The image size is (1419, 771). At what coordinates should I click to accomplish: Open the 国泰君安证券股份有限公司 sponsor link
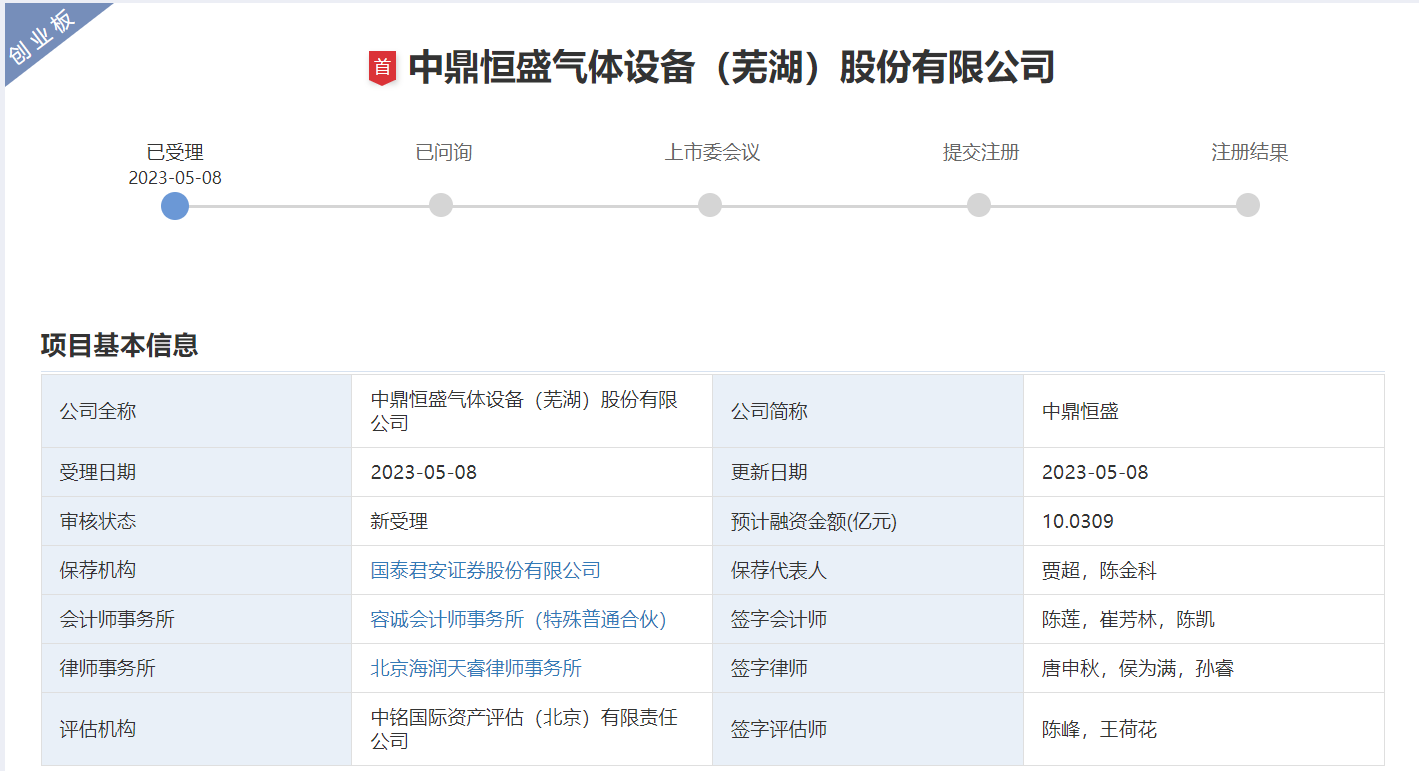(x=486, y=571)
